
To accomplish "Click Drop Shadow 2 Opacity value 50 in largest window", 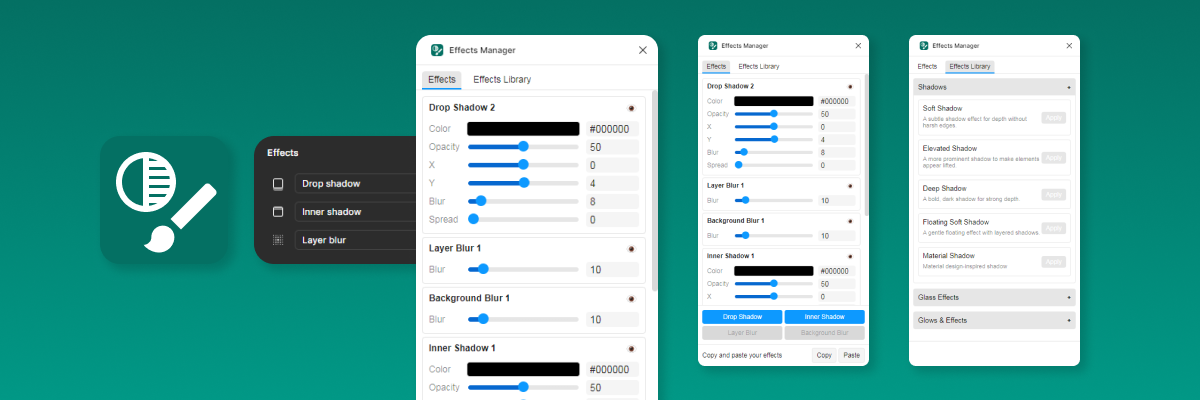I will [612, 147].
